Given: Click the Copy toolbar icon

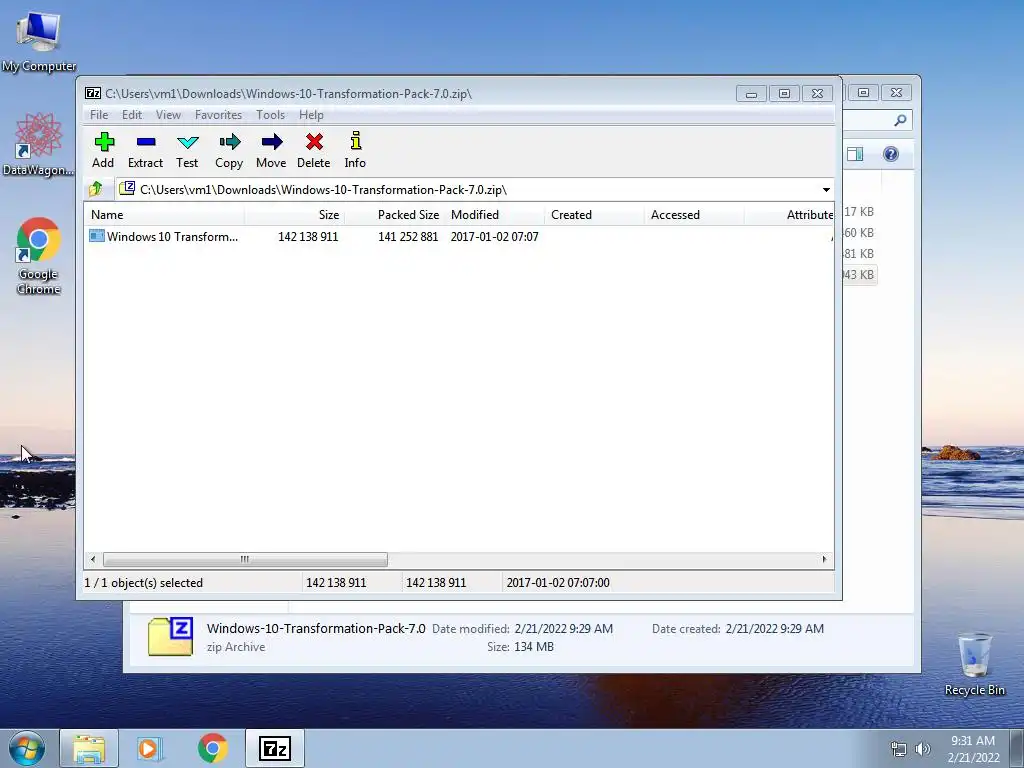Looking at the screenshot, I should click(229, 150).
